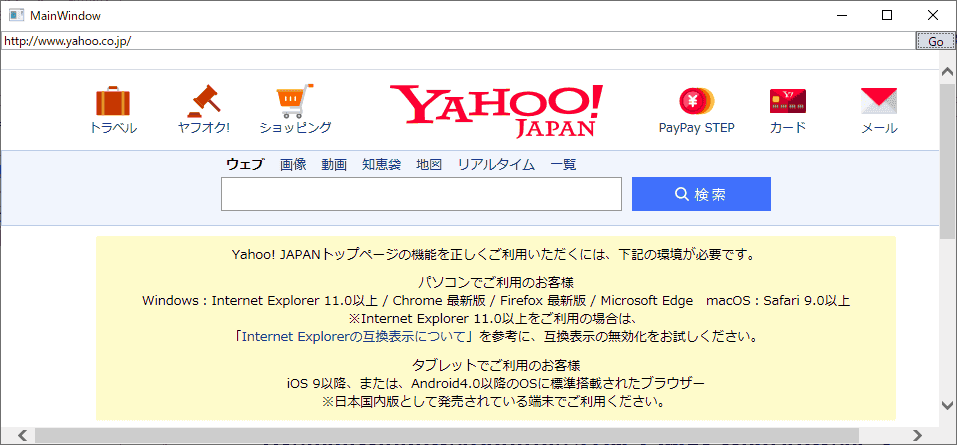
Task: Click the カード text link
Action: pyautogui.click(x=788, y=128)
